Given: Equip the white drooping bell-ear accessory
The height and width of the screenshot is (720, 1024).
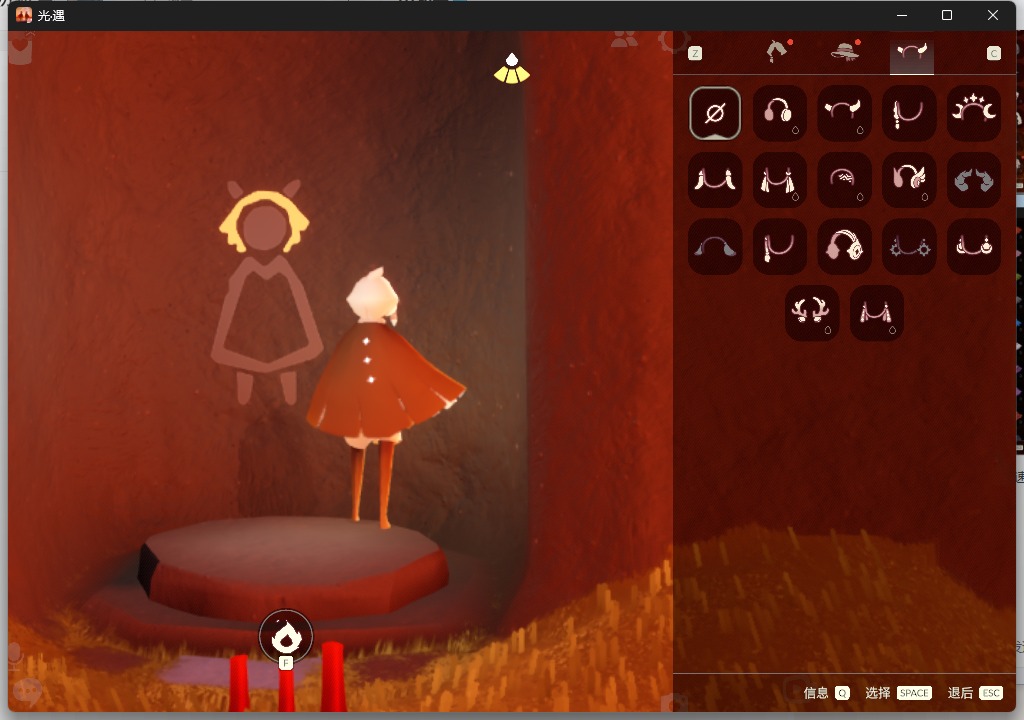Looking at the screenshot, I should click(x=714, y=180).
